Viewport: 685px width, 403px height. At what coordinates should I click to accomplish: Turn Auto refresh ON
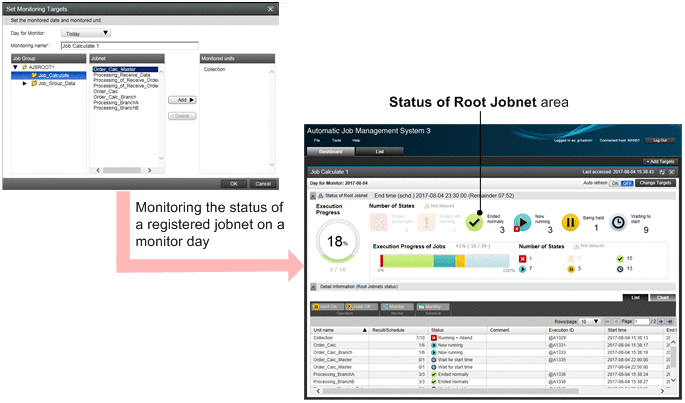coord(615,184)
